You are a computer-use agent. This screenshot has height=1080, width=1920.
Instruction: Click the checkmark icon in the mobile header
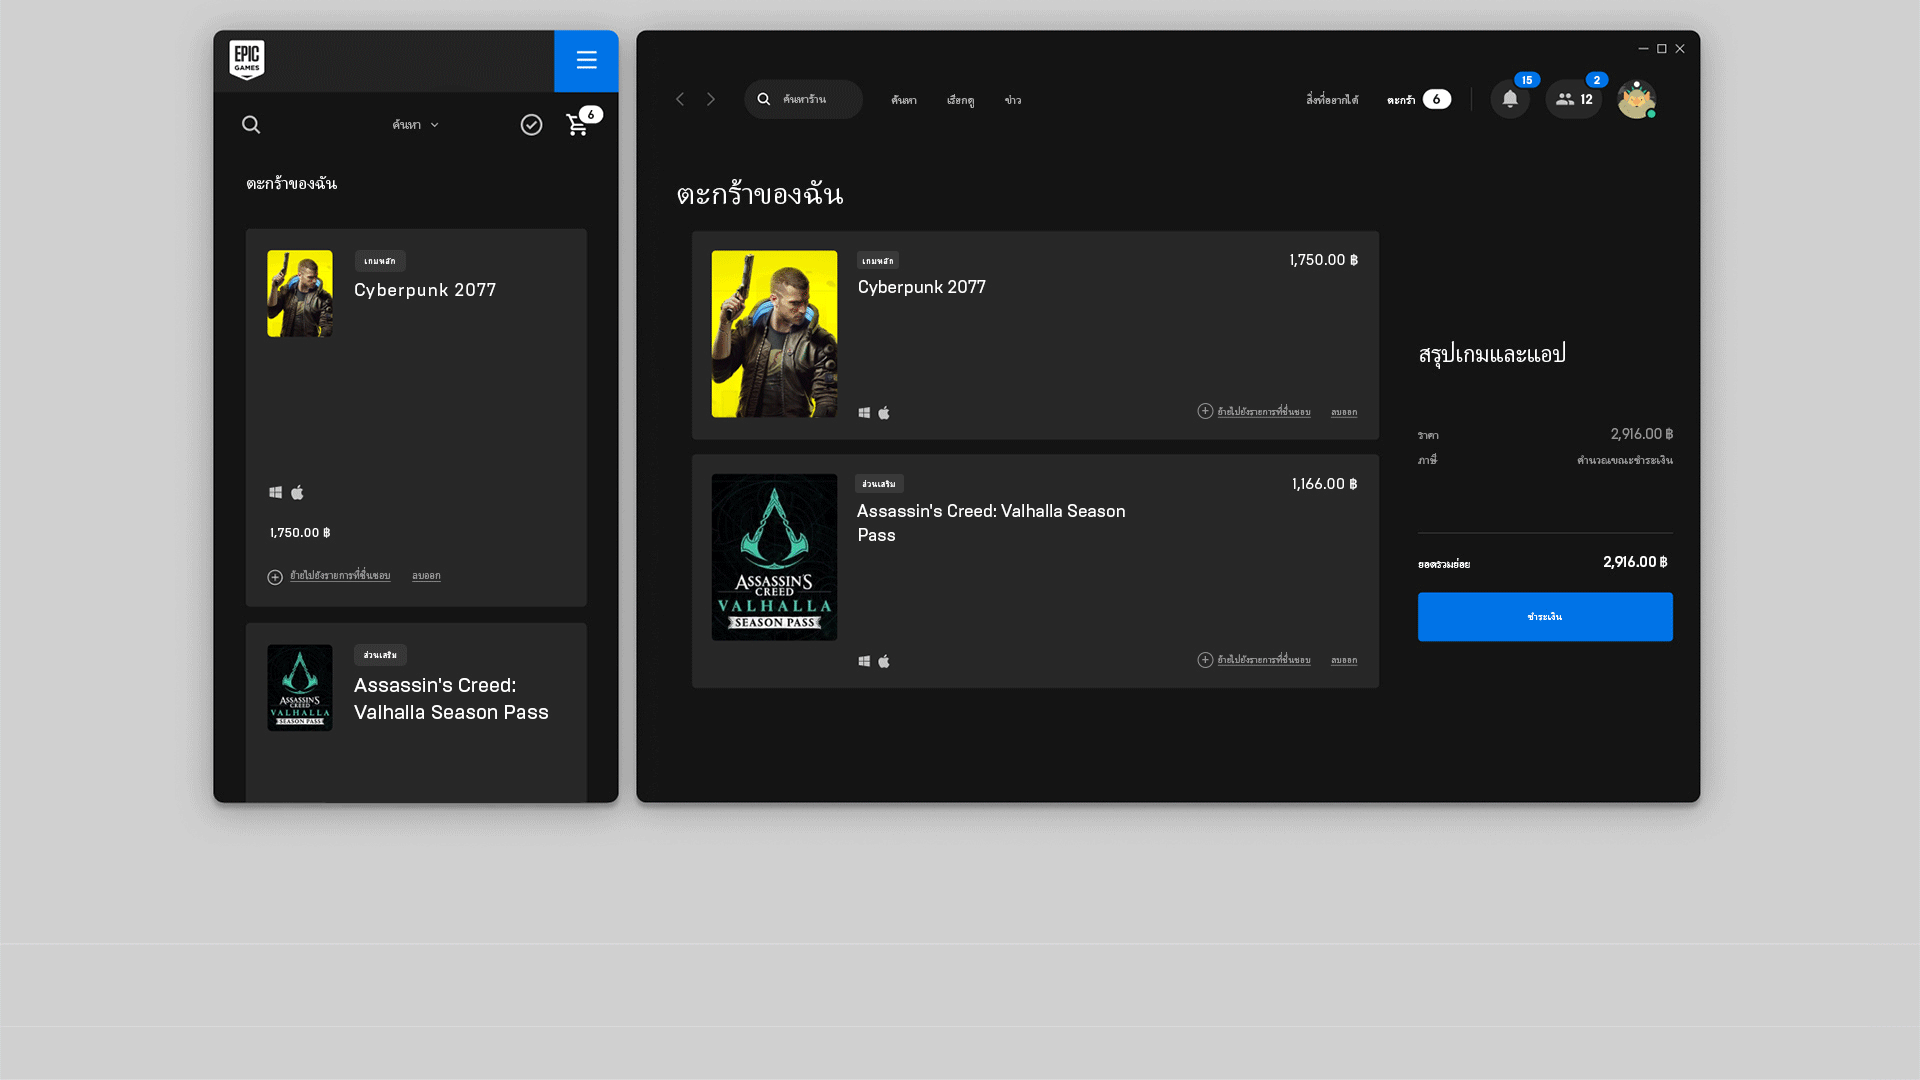[531, 124]
